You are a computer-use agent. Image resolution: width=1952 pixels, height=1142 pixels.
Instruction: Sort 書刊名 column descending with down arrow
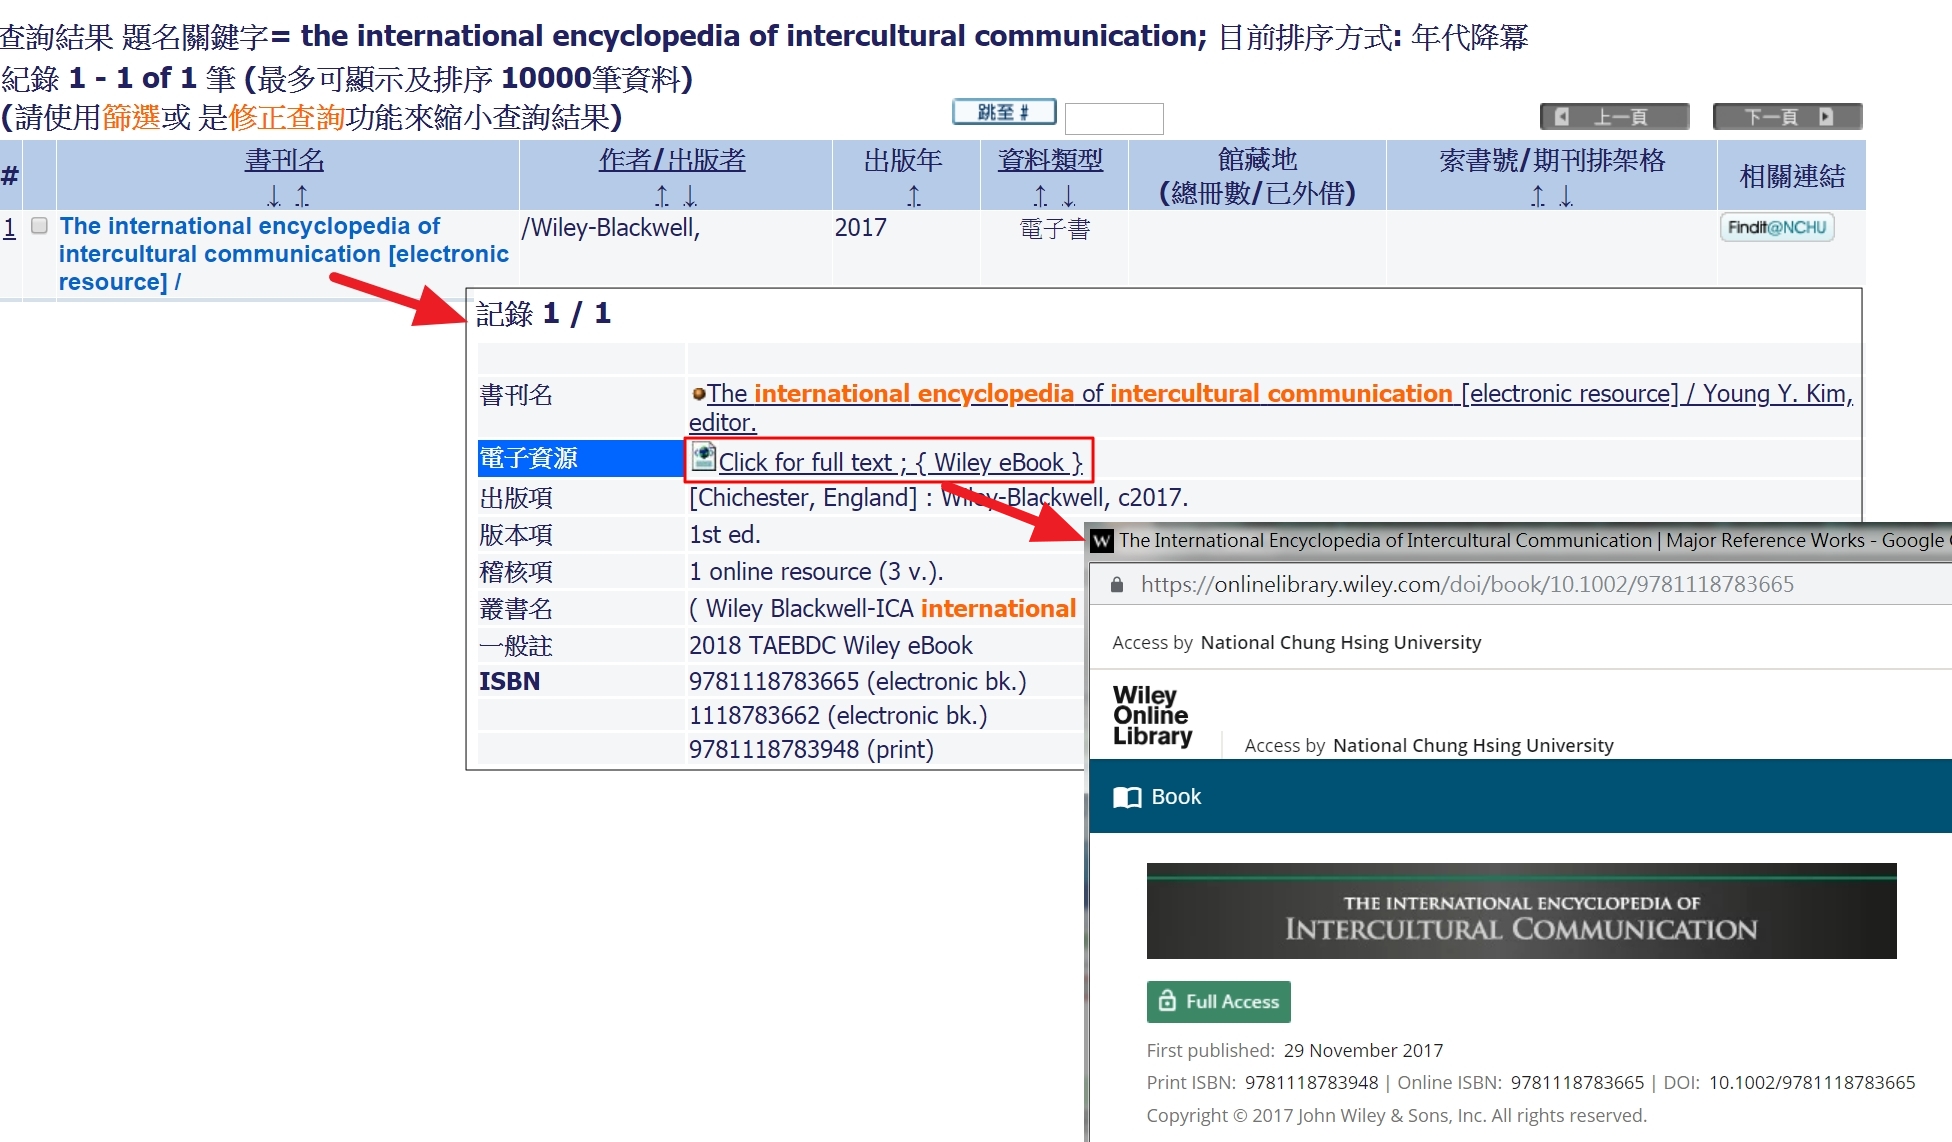[x=273, y=195]
